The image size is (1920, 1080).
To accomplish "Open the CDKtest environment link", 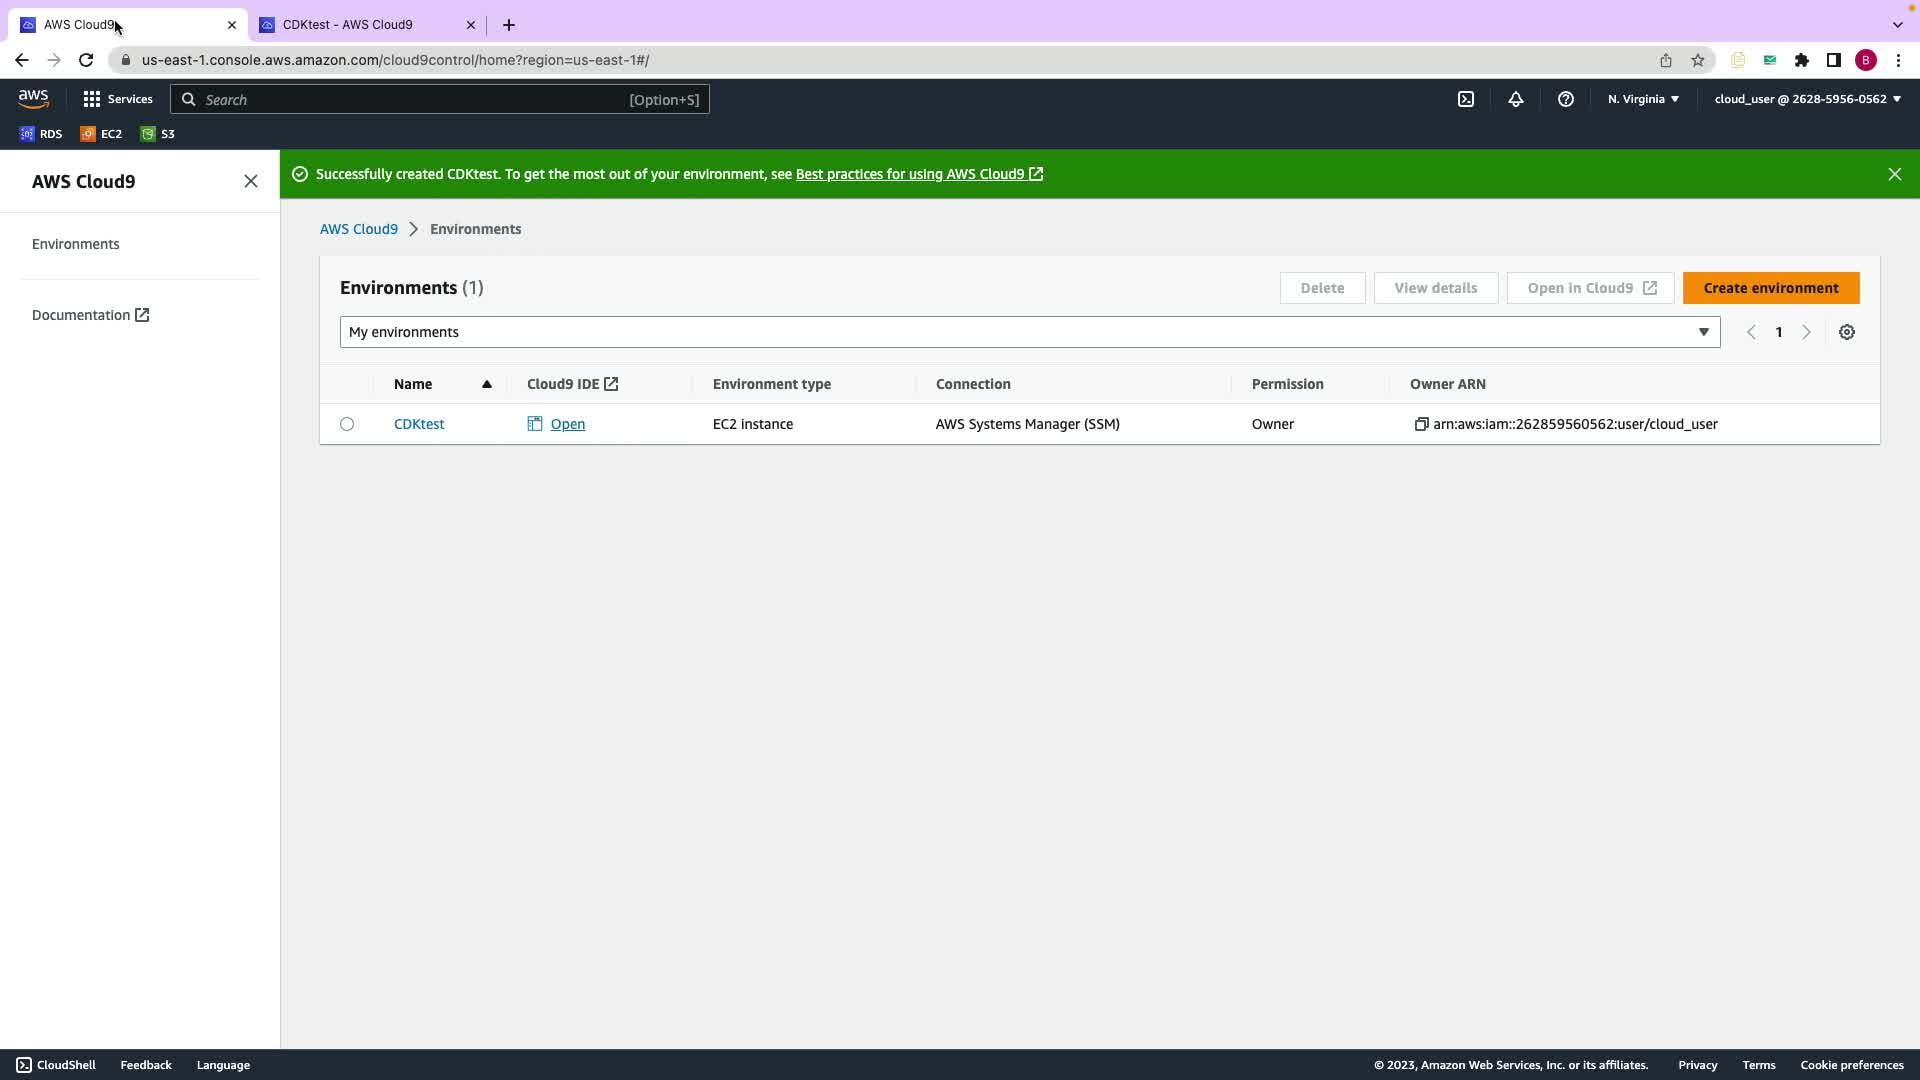I will click(418, 424).
